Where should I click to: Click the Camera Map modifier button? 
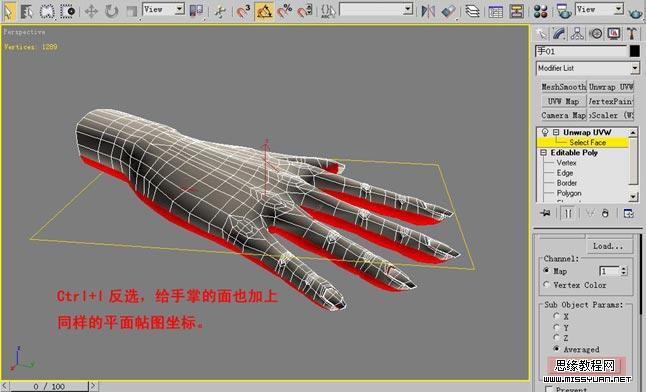coord(563,115)
